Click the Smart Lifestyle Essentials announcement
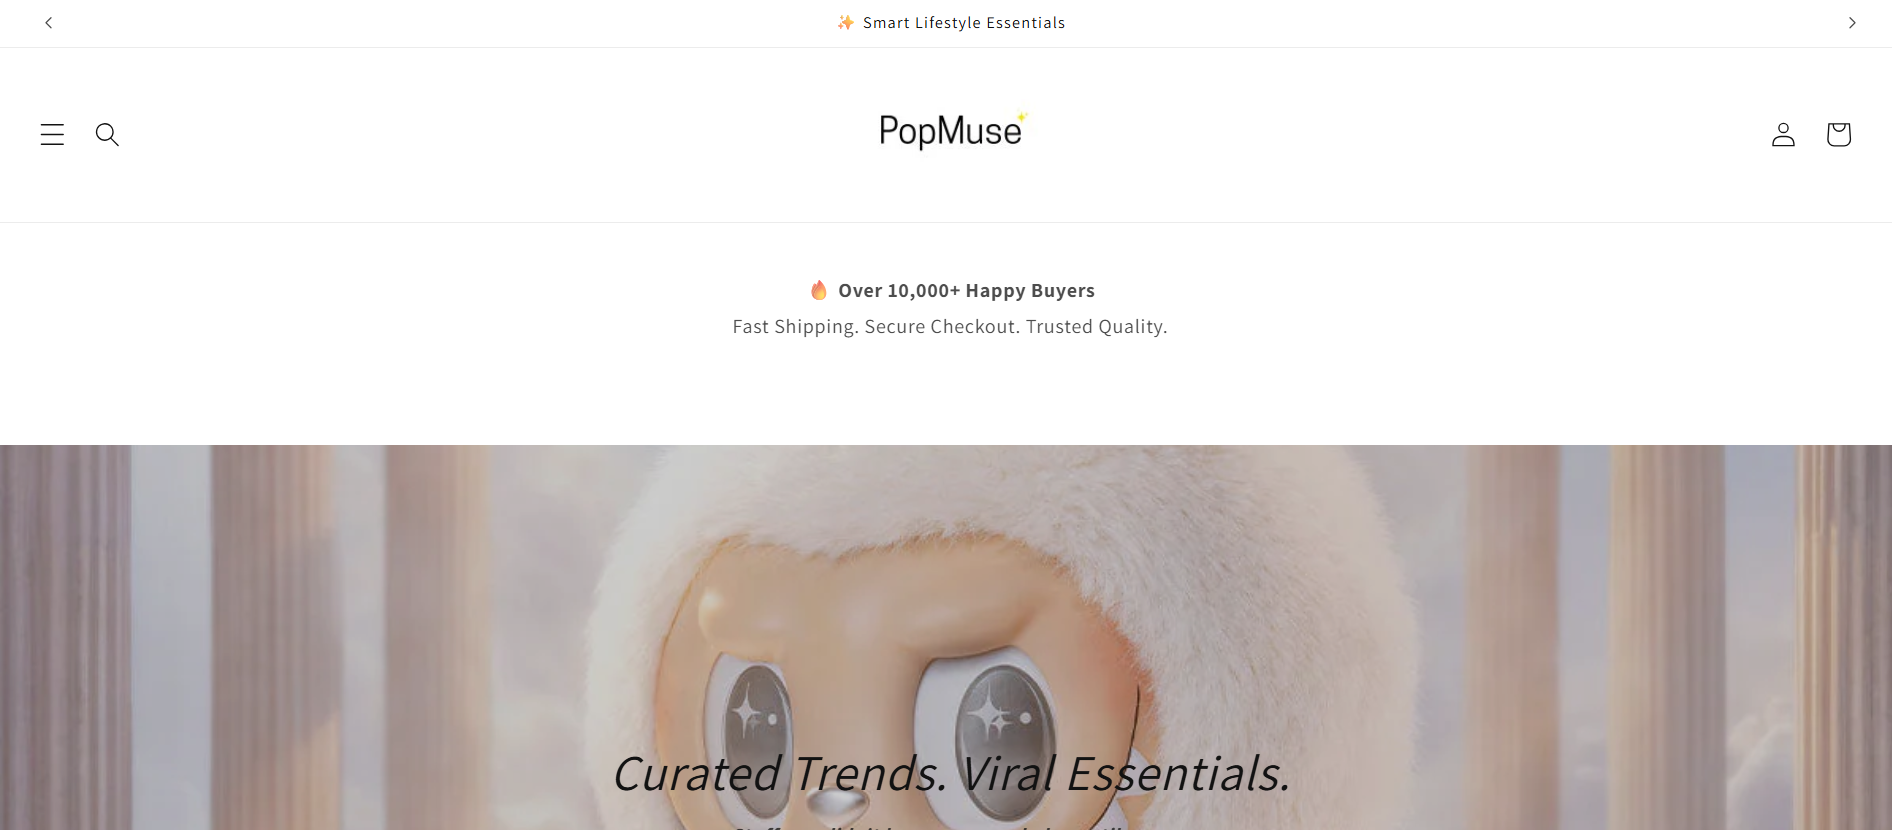Image resolution: width=1892 pixels, height=830 pixels. pyautogui.click(x=964, y=22)
